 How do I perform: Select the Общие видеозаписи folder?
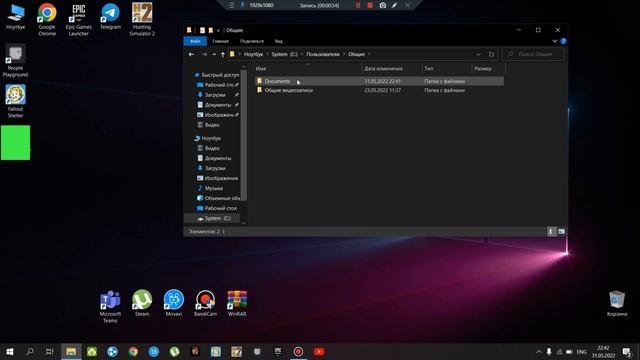pyautogui.click(x=289, y=90)
